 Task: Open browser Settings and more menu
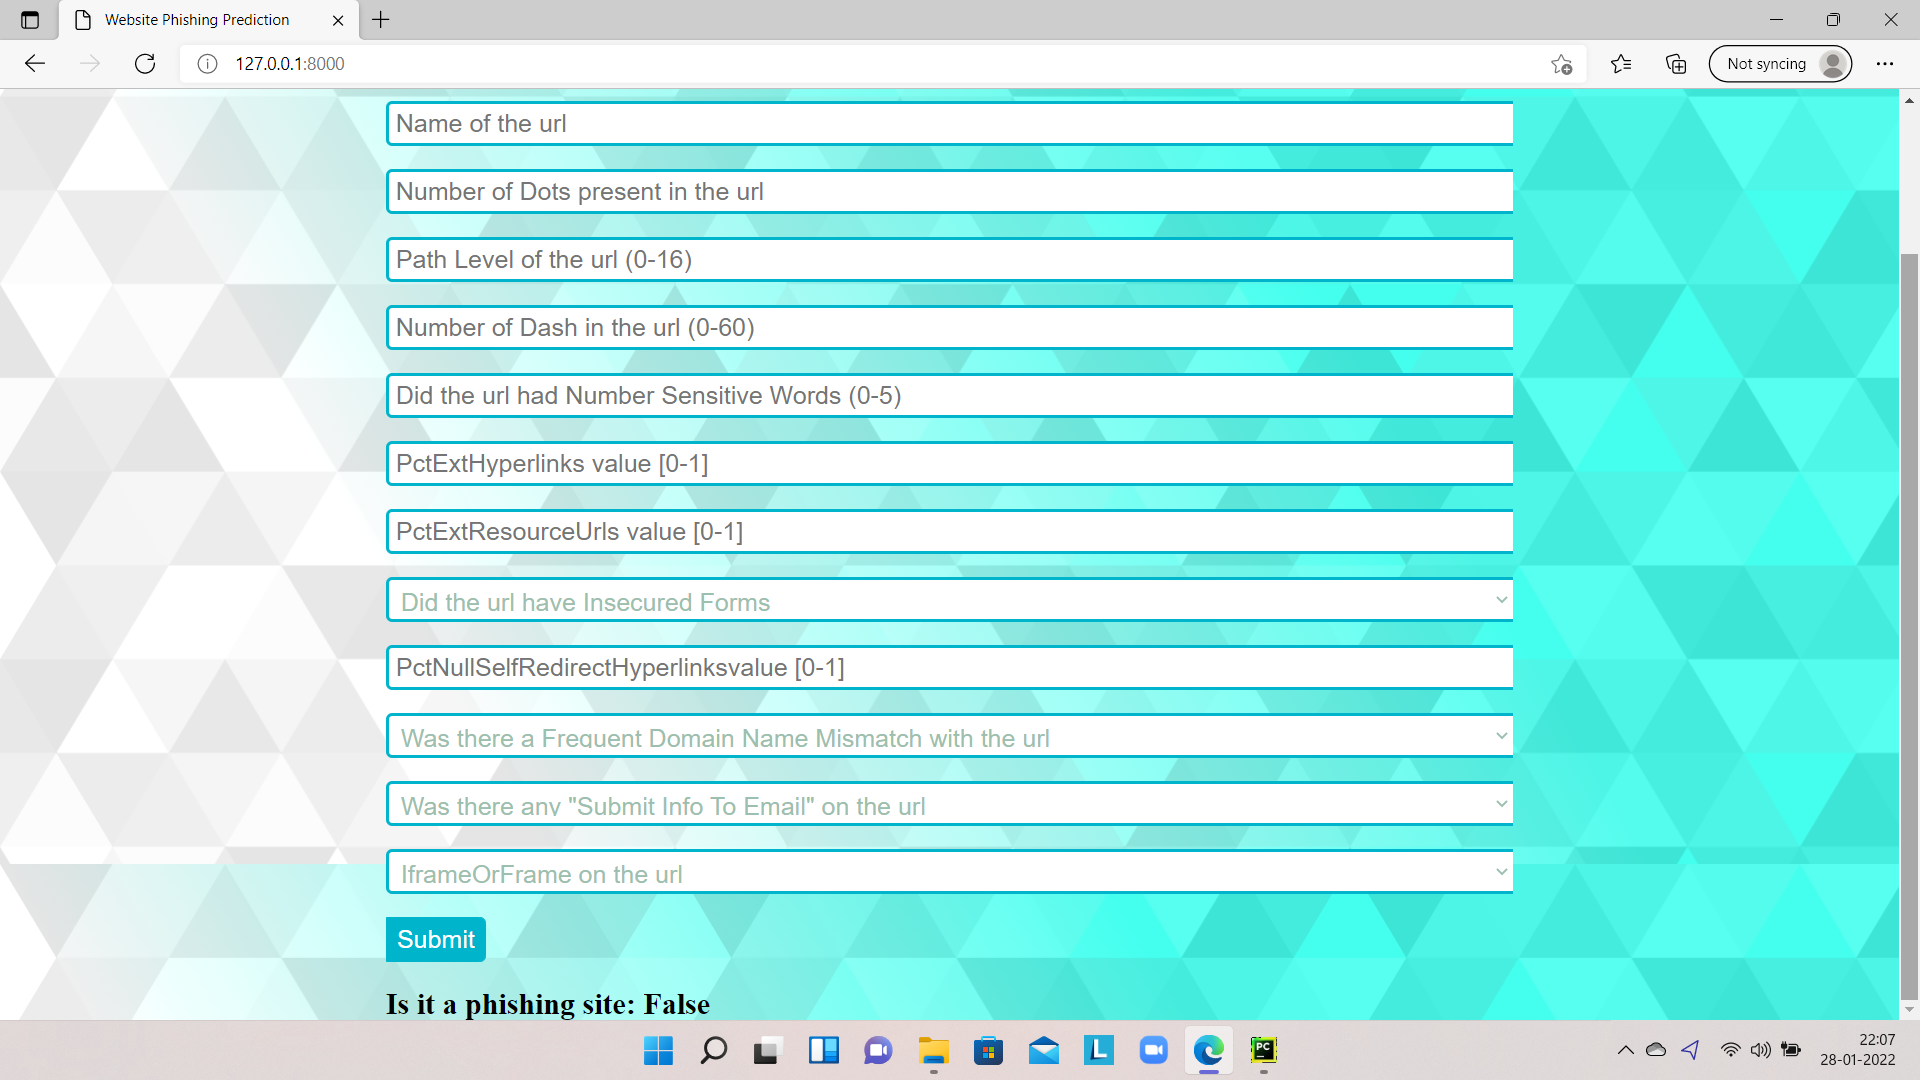1885,64
